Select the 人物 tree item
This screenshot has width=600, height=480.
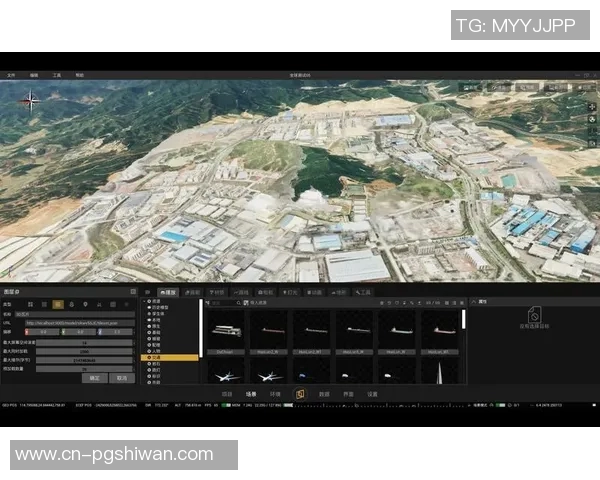coord(155,351)
